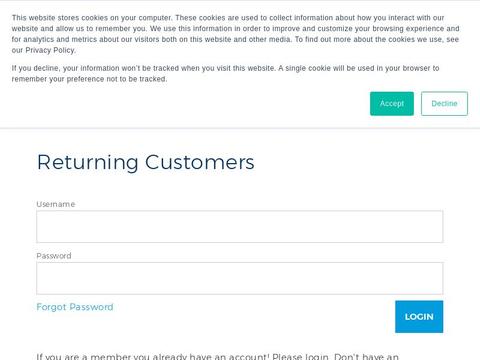The width and height of the screenshot is (480, 360).
Task: Accept the cookie policy
Action: [x=392, y=104]
